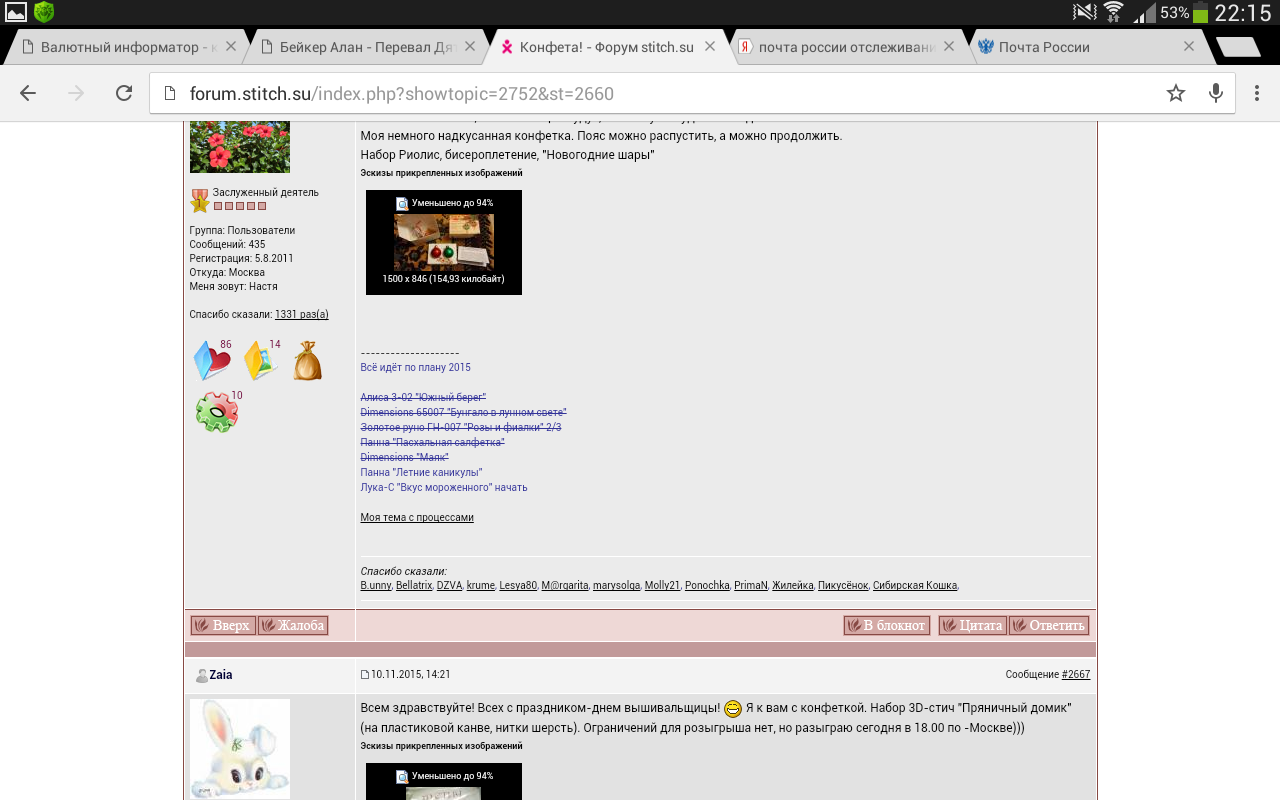Click the В блокнот button

click(x=886, y=626)
